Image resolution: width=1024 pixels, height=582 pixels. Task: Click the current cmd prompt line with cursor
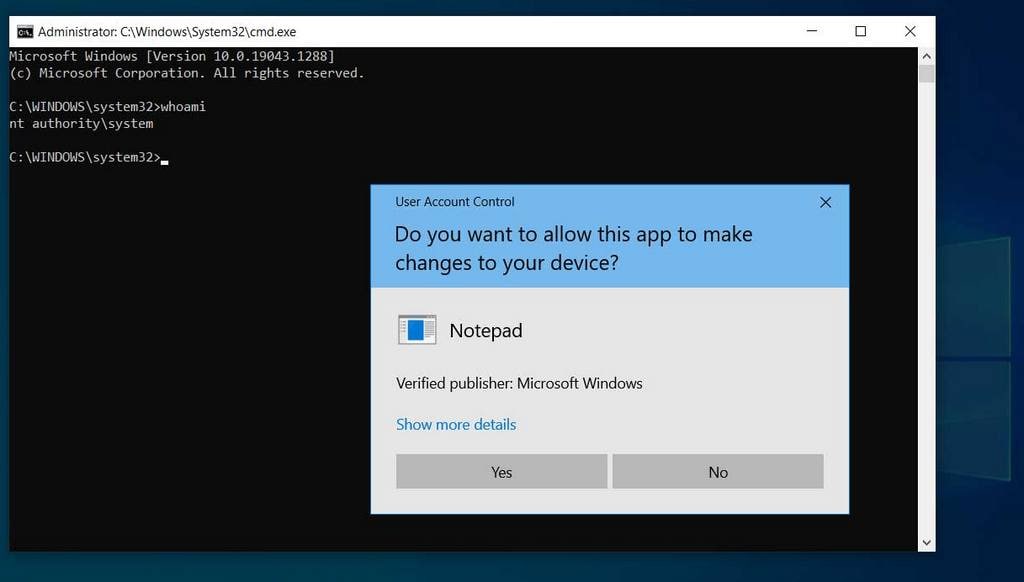point(89,157)
